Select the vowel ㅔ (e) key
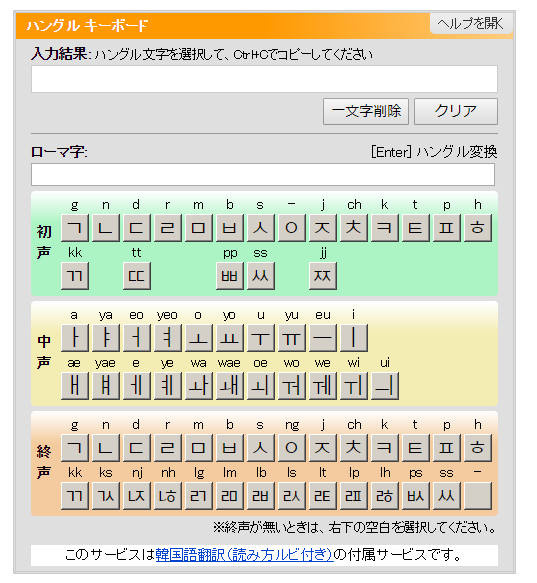This screenshot has width=537, height=583. click(137, 386)
